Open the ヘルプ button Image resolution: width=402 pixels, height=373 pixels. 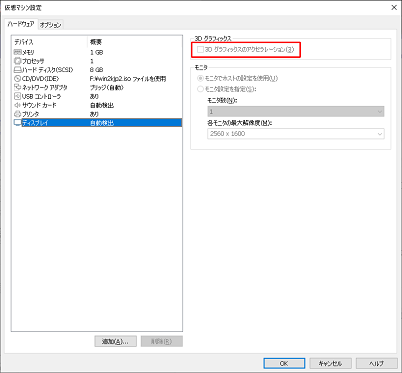tap(377, 363)
